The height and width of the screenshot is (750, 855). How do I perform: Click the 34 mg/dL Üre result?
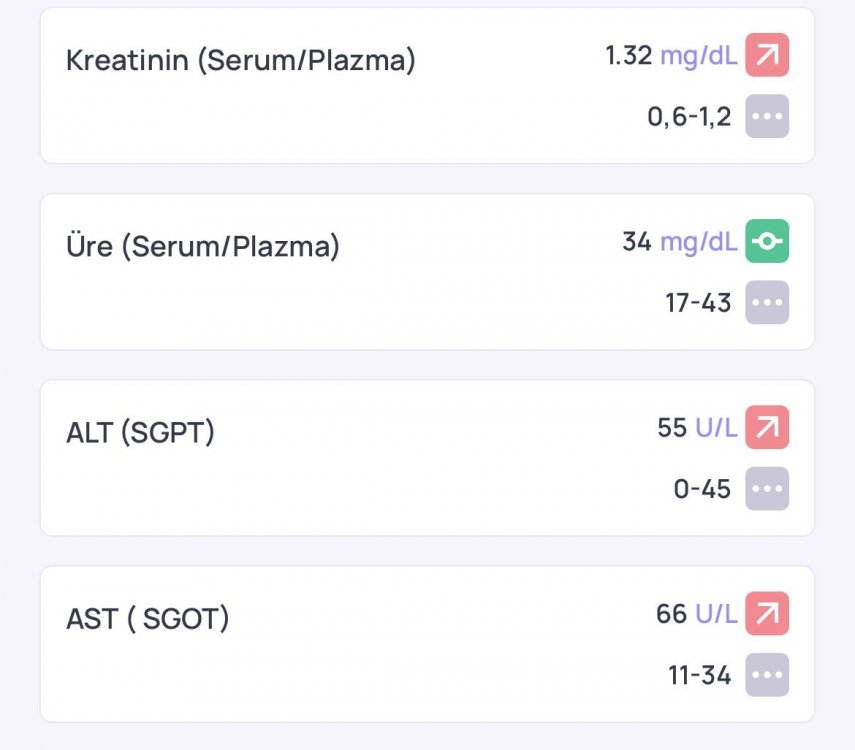[x=680, y=242]
